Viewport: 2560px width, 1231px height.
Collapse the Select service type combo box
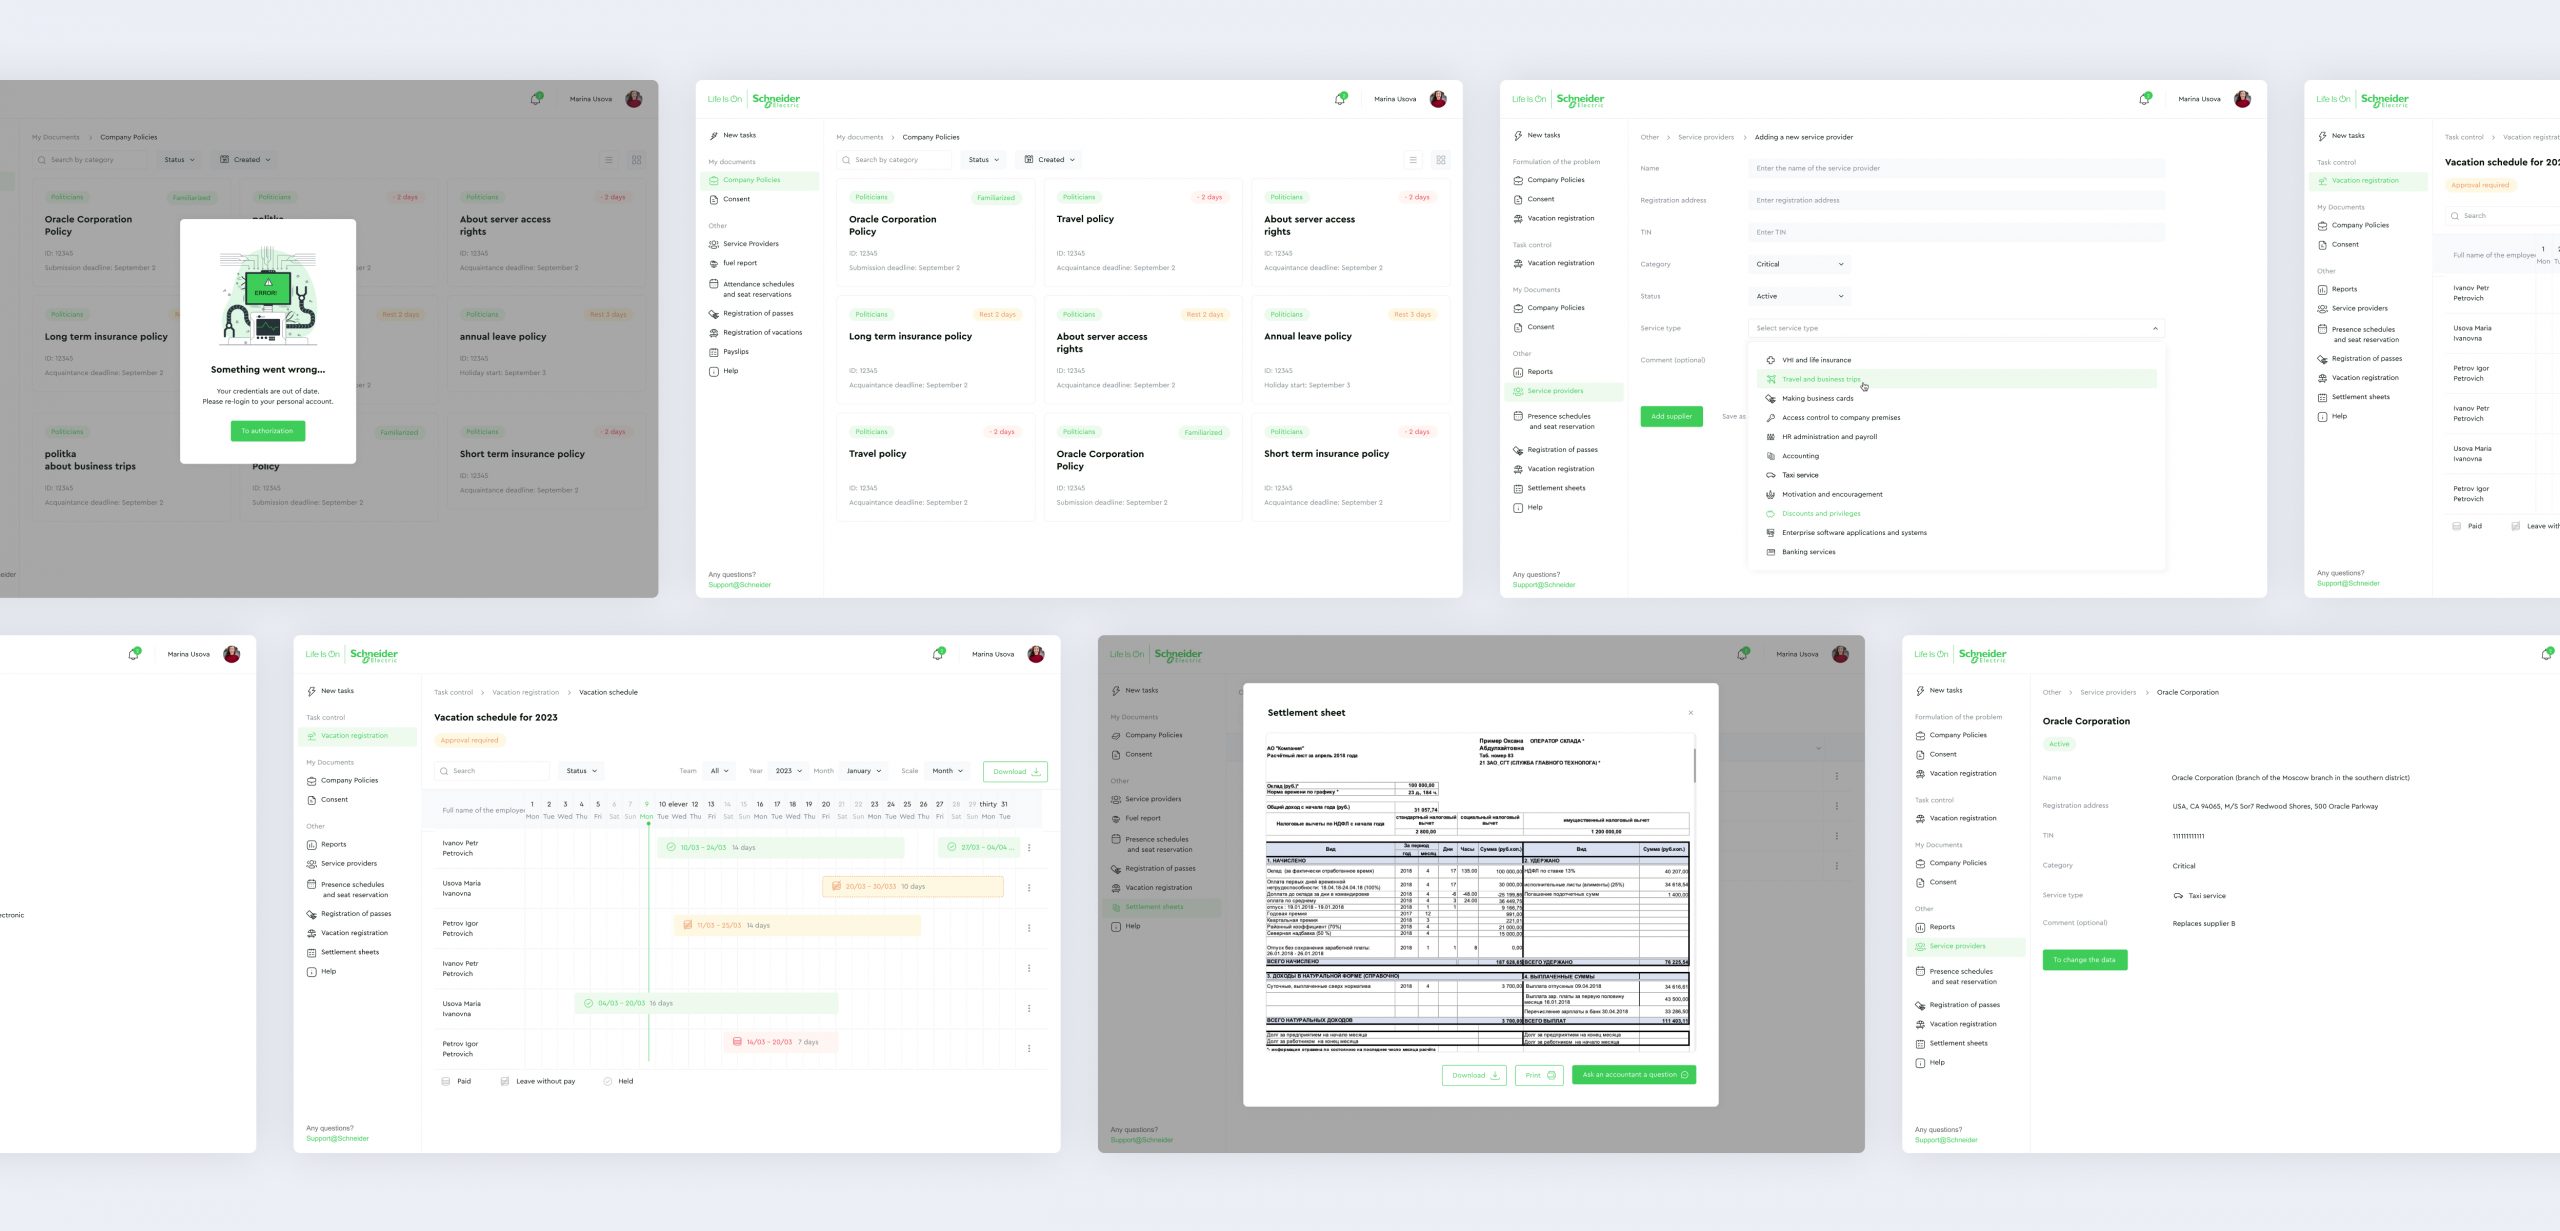pyautogui.click(x=2155, y=328)
